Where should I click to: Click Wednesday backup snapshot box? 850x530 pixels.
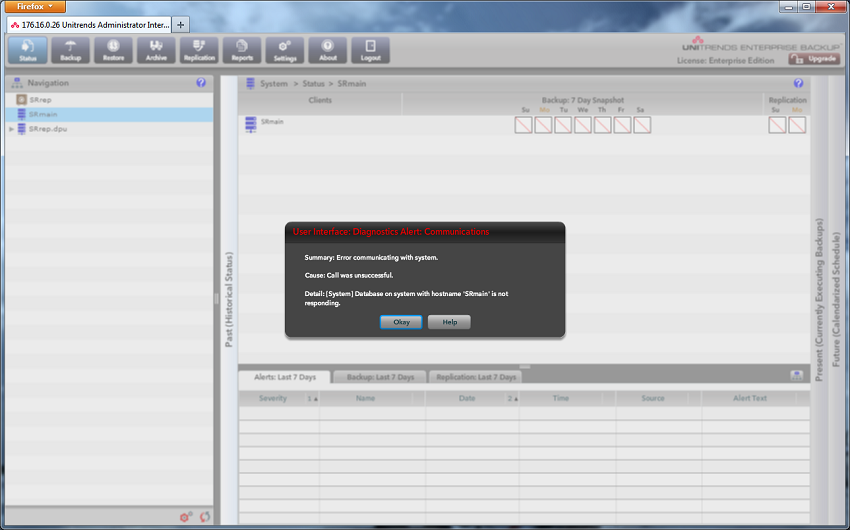pos(583,125)
